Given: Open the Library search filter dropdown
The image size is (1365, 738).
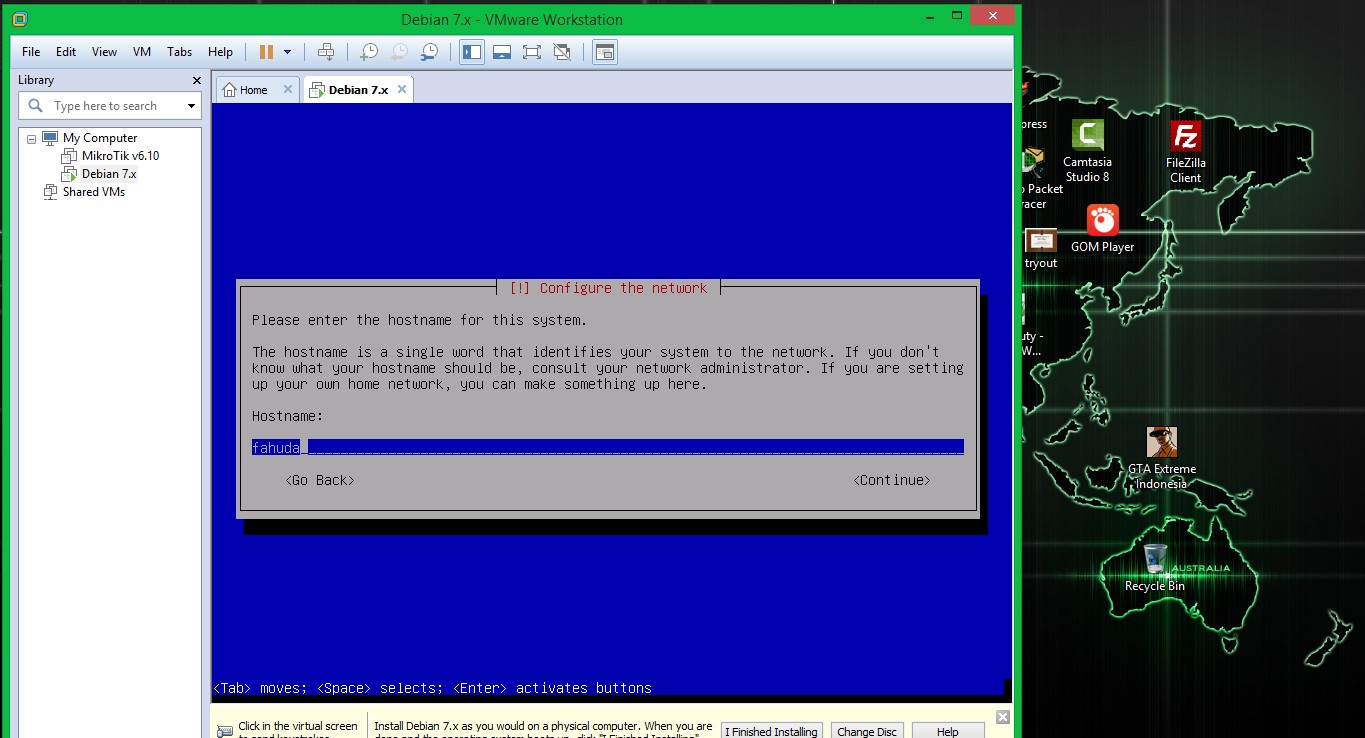Looking at the screenshot, I should [191, 106].
